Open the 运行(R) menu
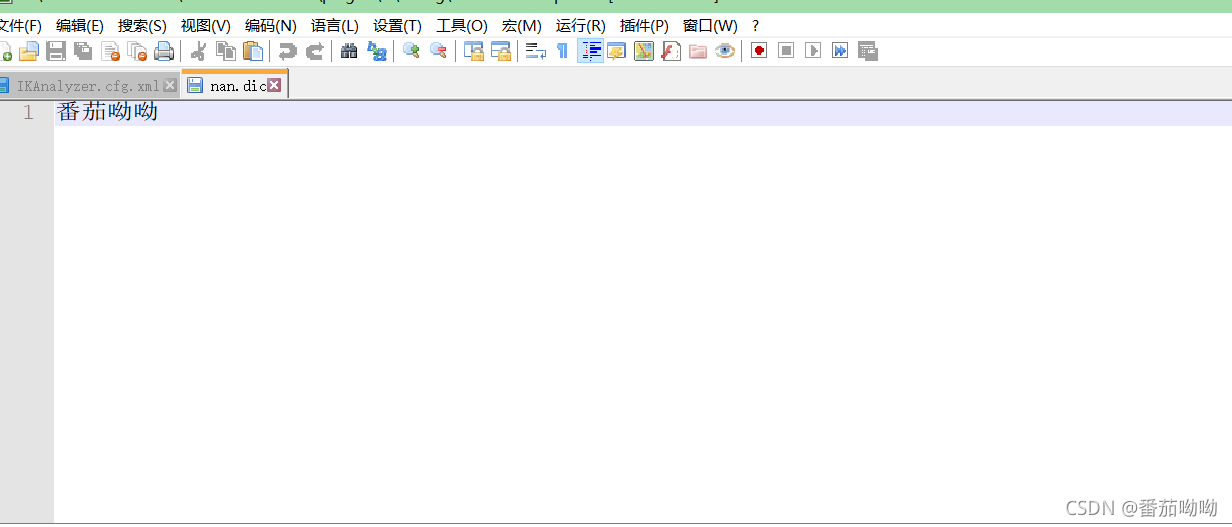 [581, 26]
